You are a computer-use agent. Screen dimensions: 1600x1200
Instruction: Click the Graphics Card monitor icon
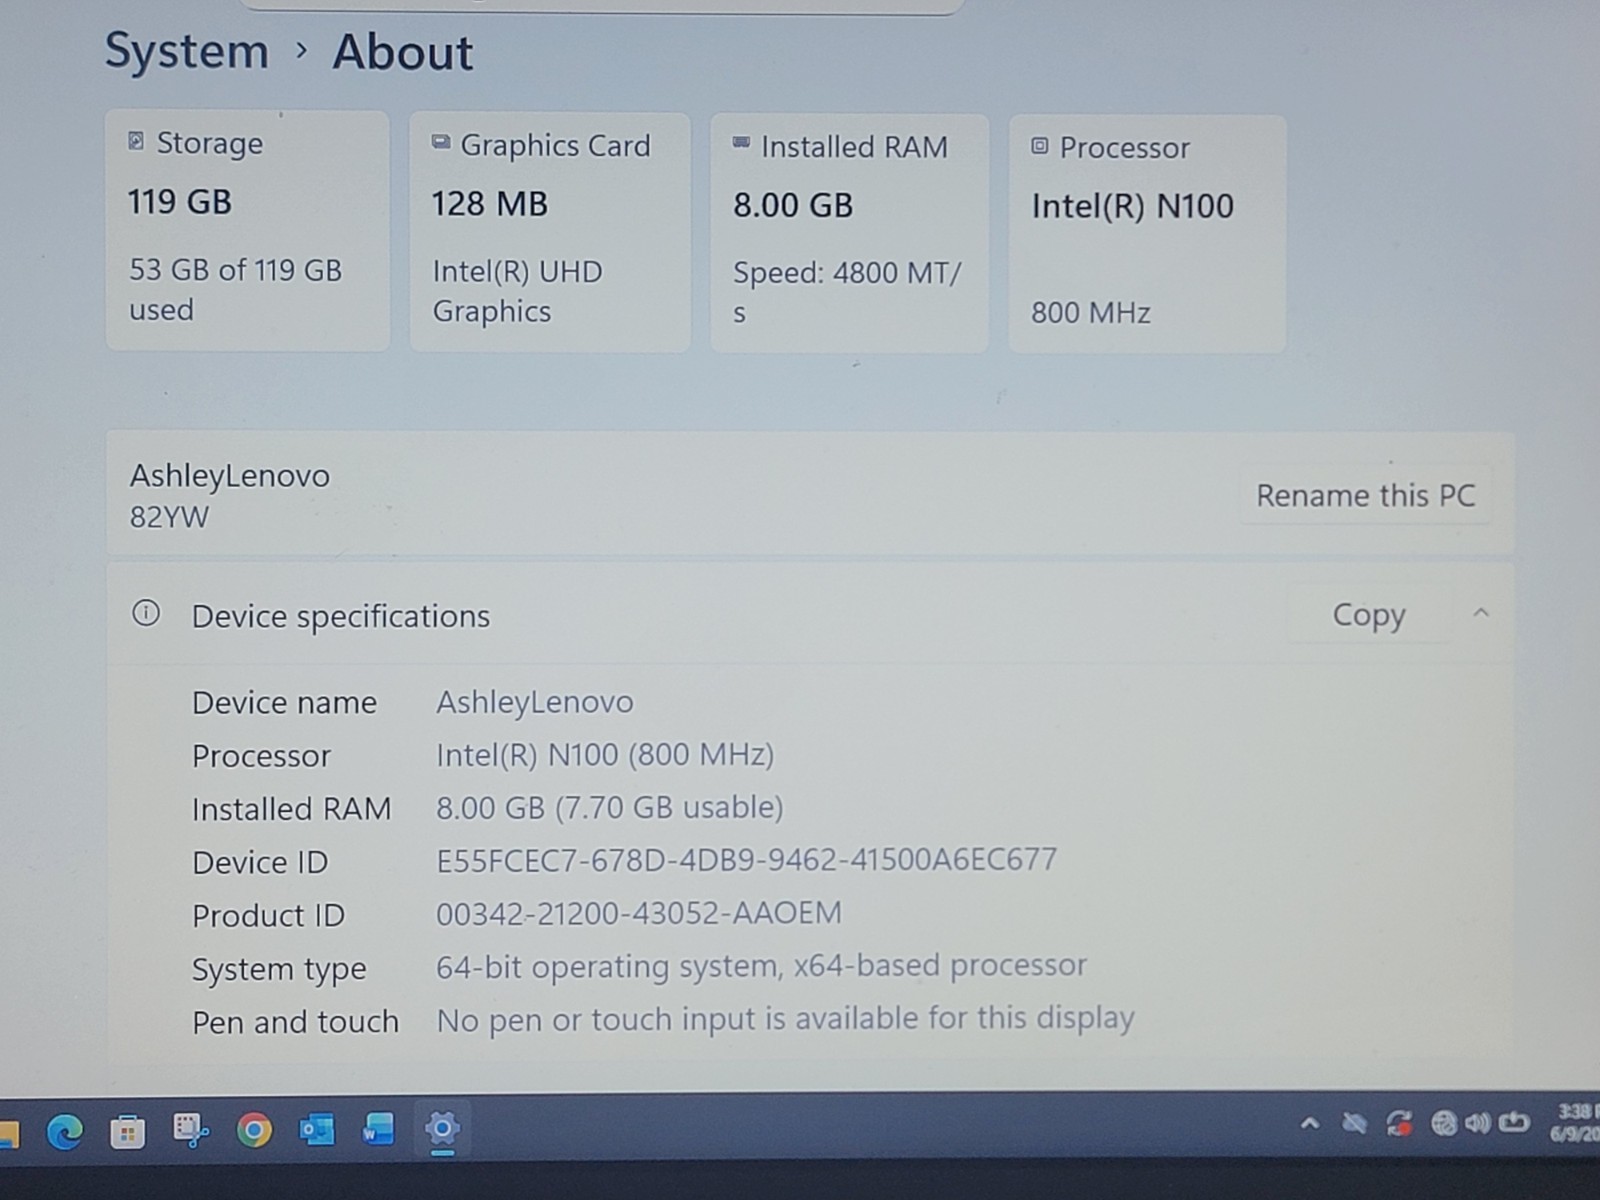coord(440,142)
